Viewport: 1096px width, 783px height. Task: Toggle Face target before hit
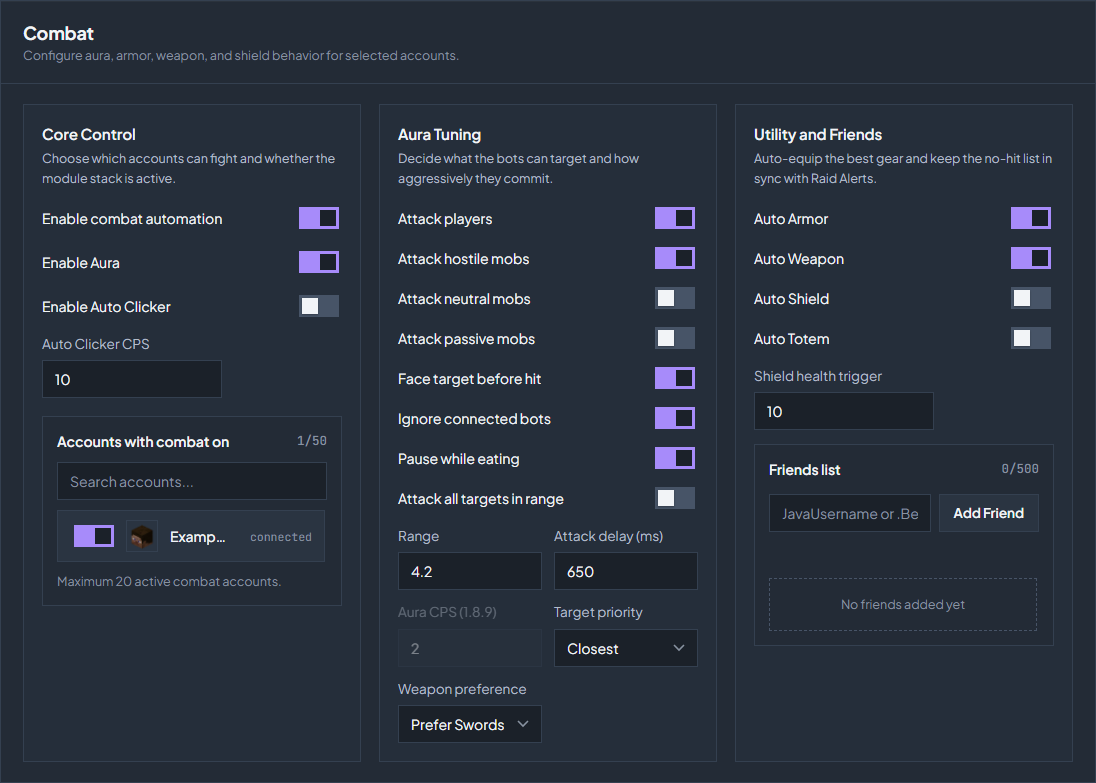coord(675,378)
